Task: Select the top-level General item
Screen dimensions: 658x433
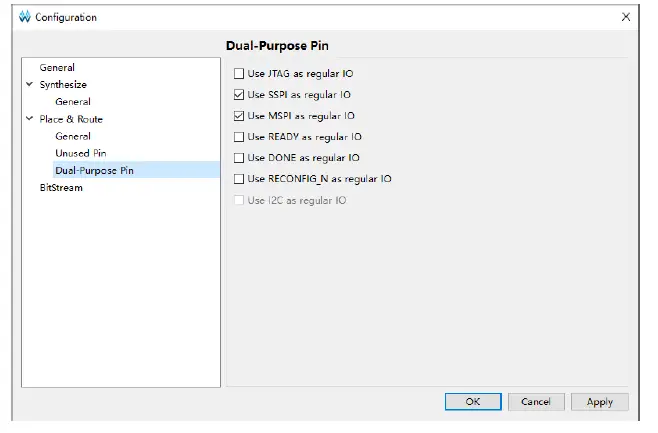Action: point(57,68)
